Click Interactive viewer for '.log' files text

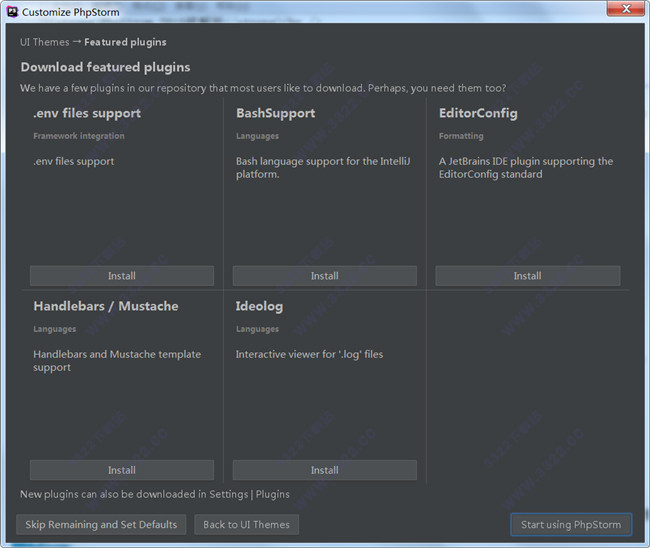tap(309, 354)
